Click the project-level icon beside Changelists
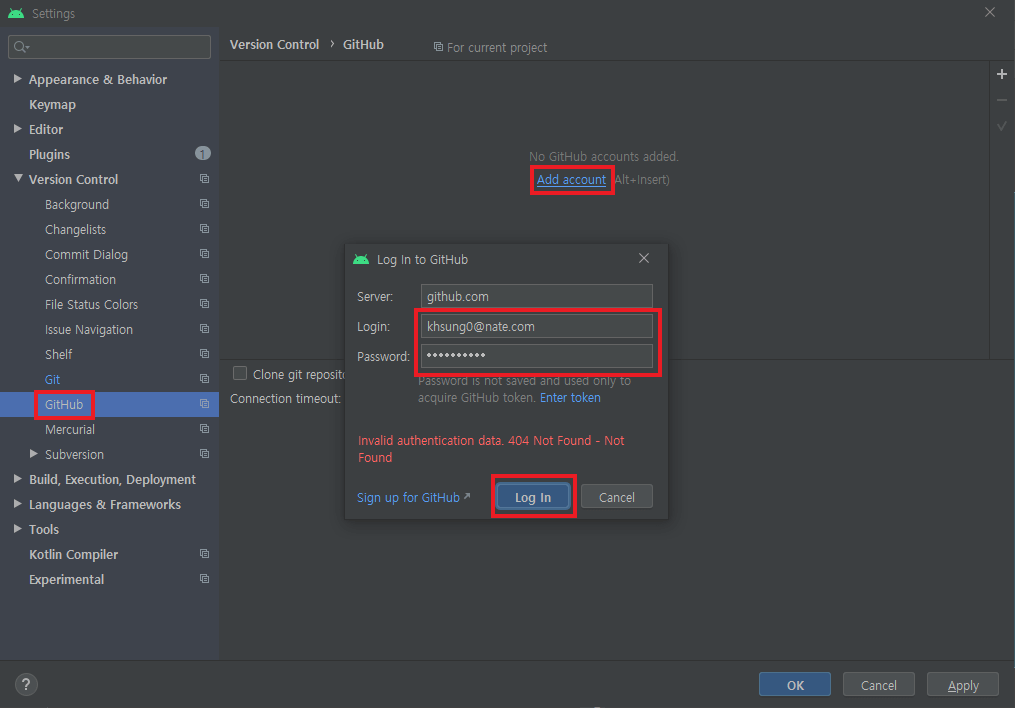Screen dimensions: 1015x708 205,229
